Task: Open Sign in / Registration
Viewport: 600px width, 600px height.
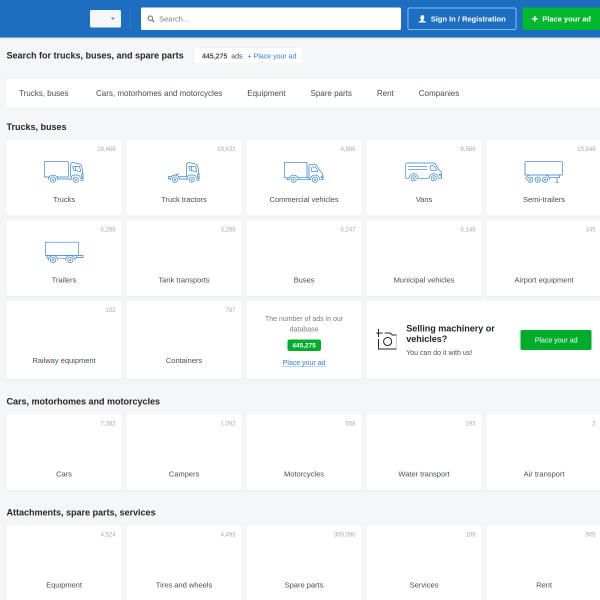Action: click(462, 19)
